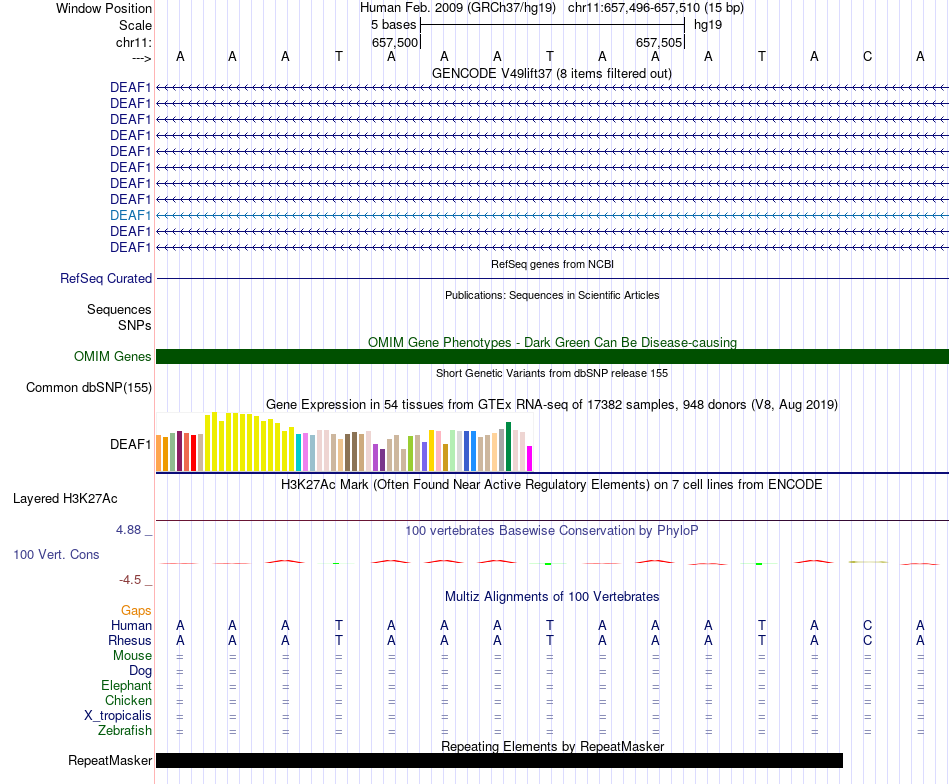This screenshot has height=784, width=950.
Task: Click the 100 Vert. Cons label
Action: coord(56,554)
